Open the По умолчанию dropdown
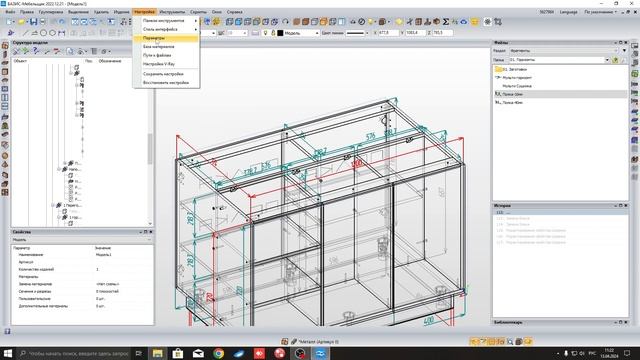640x360 pixels. point(600,12)
